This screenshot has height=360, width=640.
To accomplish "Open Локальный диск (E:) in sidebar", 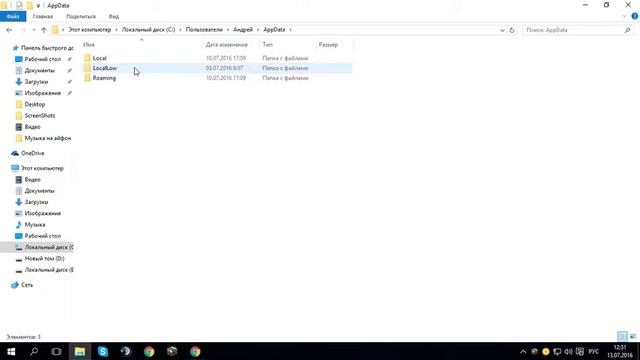I will tap(49, 270).
